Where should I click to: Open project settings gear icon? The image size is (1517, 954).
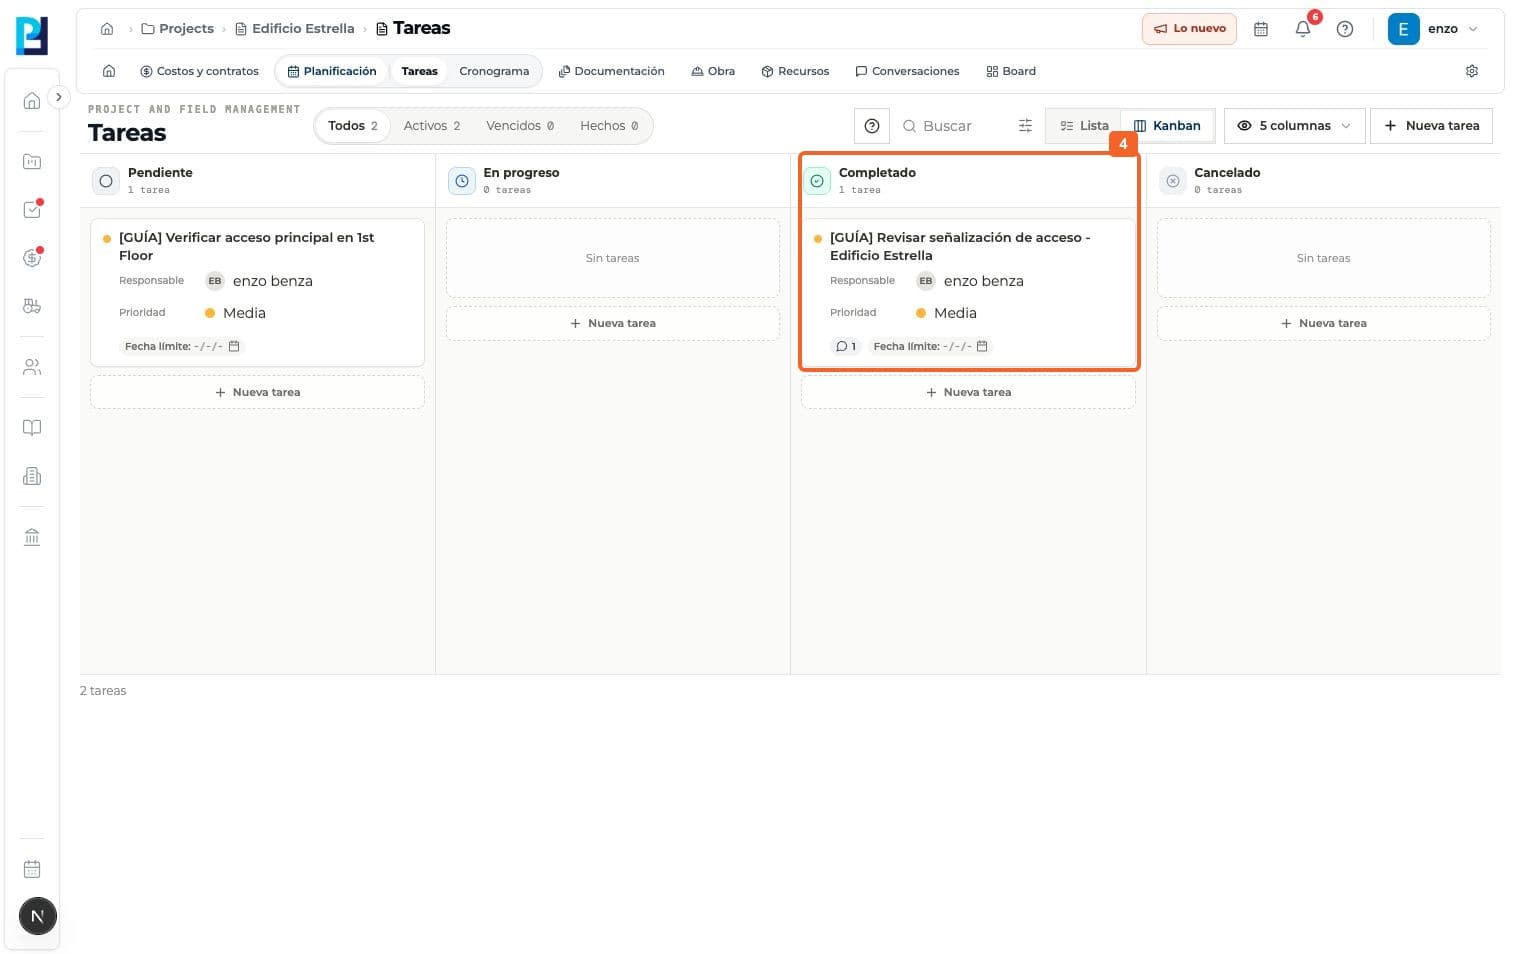coord(1471,71)
